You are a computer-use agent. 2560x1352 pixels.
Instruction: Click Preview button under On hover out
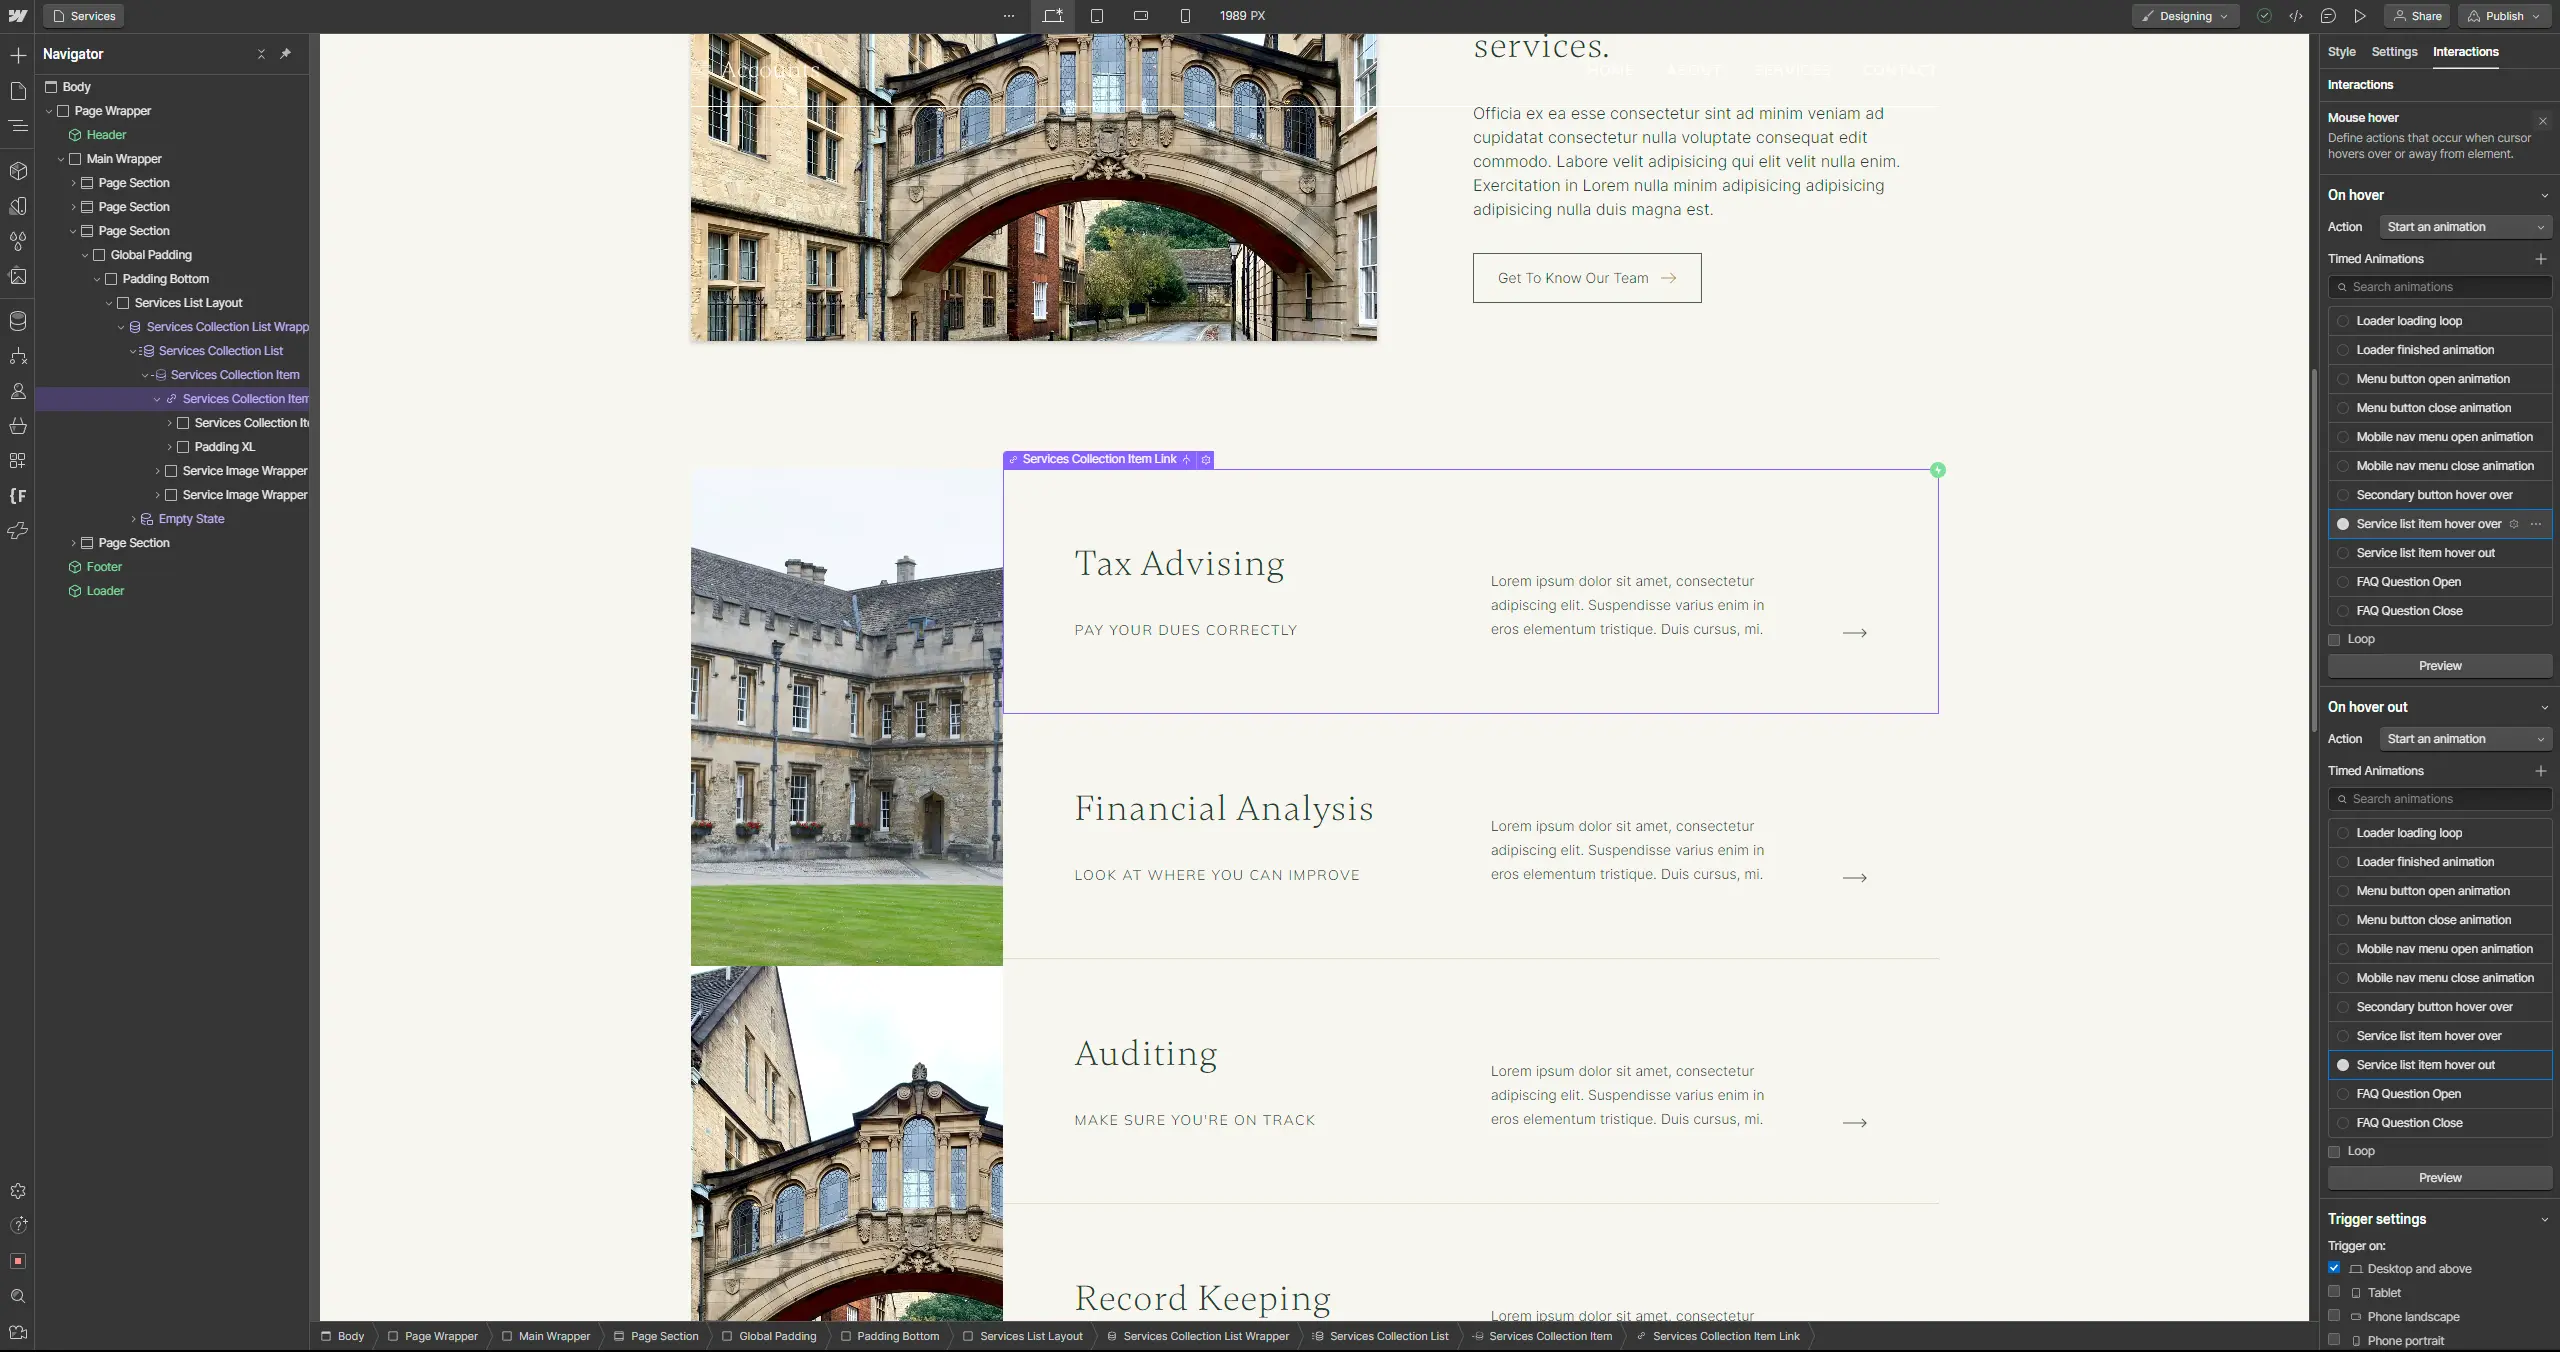tap(2440, 1178)
